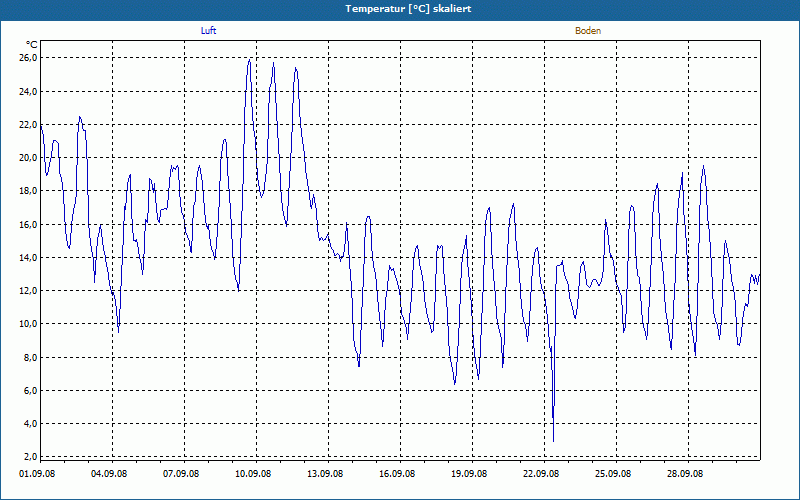
Task: Click the 22,0 y-axis value
Action: 29,124
